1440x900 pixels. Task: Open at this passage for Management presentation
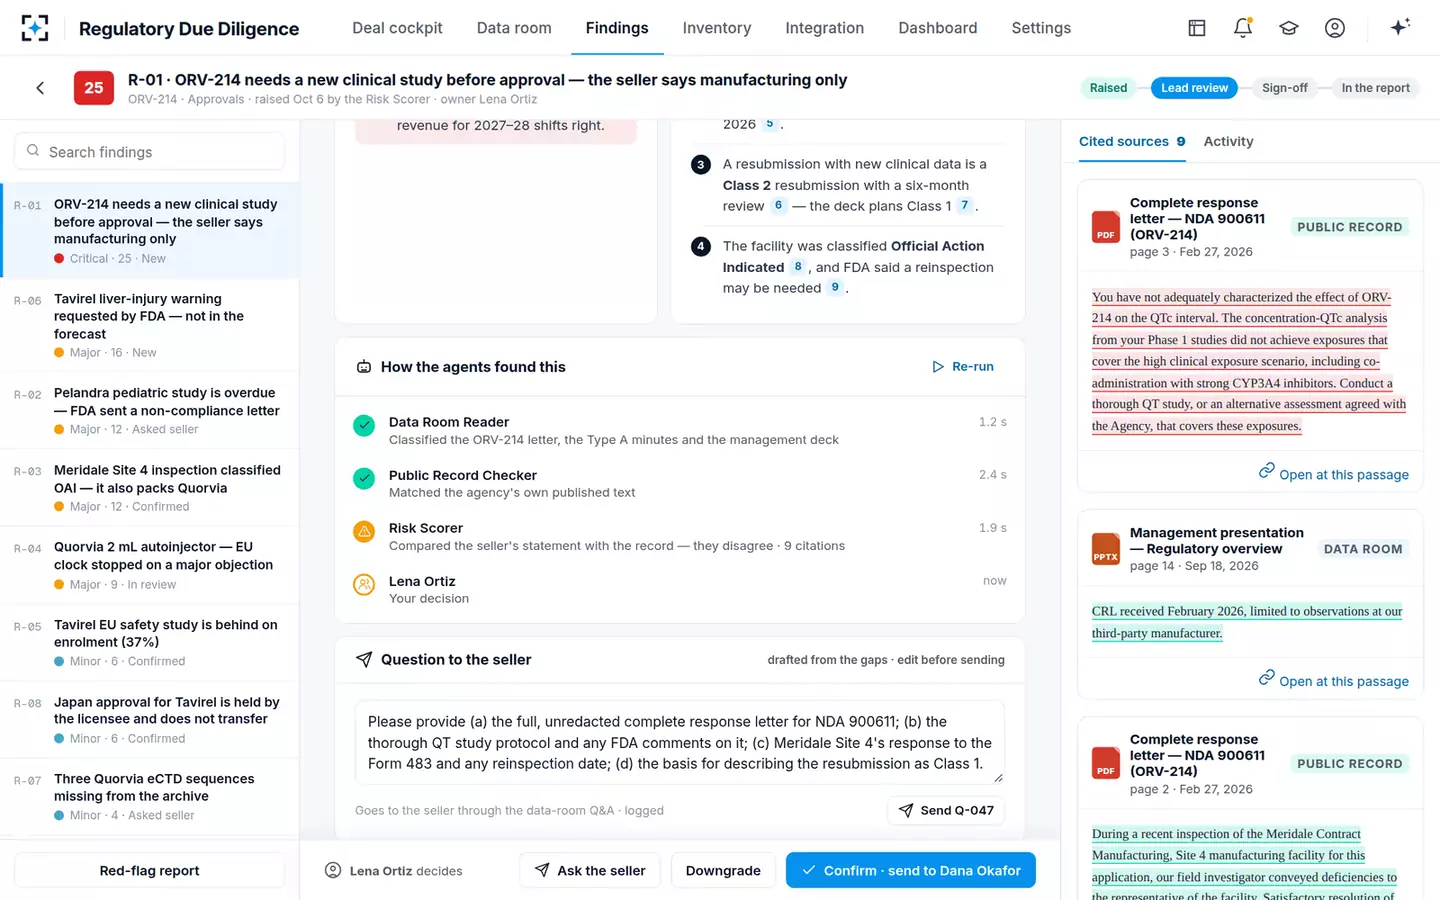[1333, 680]
